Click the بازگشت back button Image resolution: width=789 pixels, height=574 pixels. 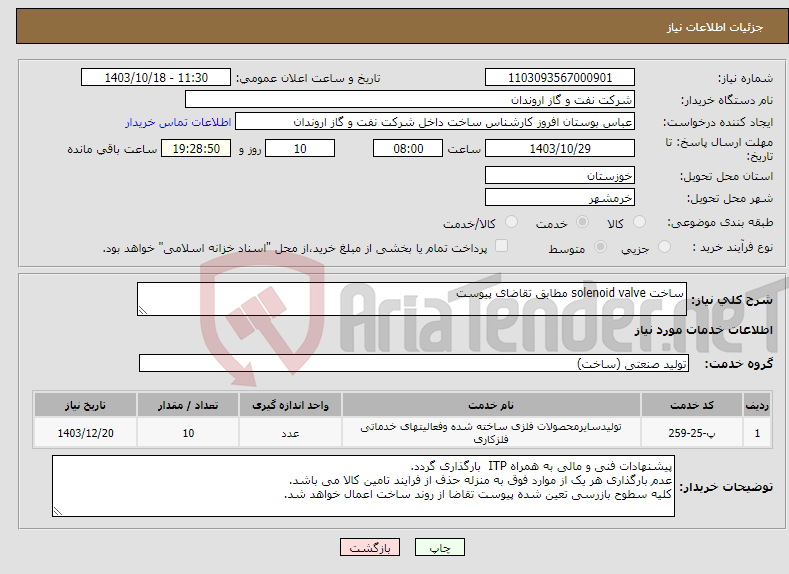click(x=370, y=547)
